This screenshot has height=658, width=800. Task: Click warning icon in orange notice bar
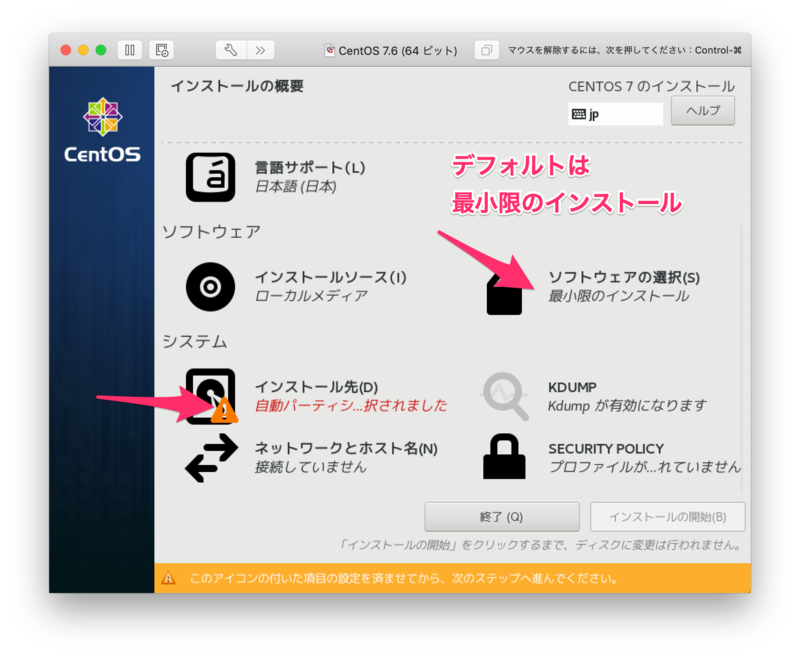coord(168,578)
